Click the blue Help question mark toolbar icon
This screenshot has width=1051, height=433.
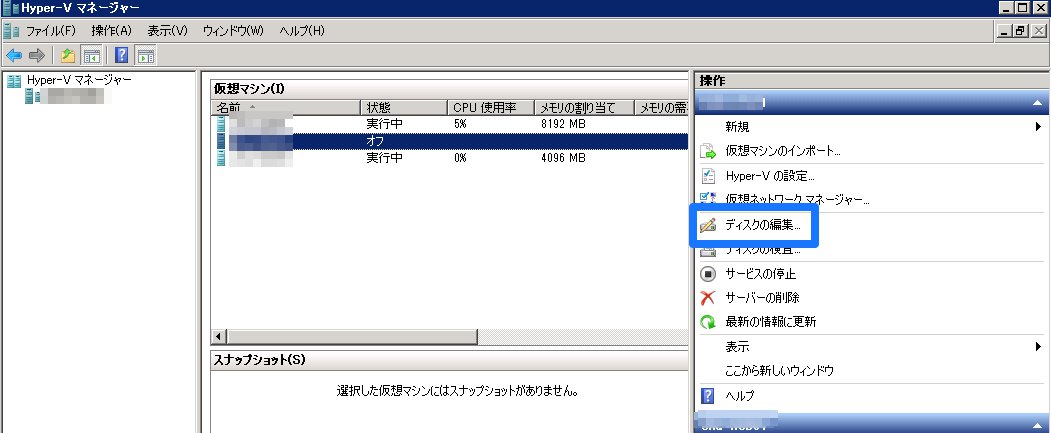pos(122,56)
